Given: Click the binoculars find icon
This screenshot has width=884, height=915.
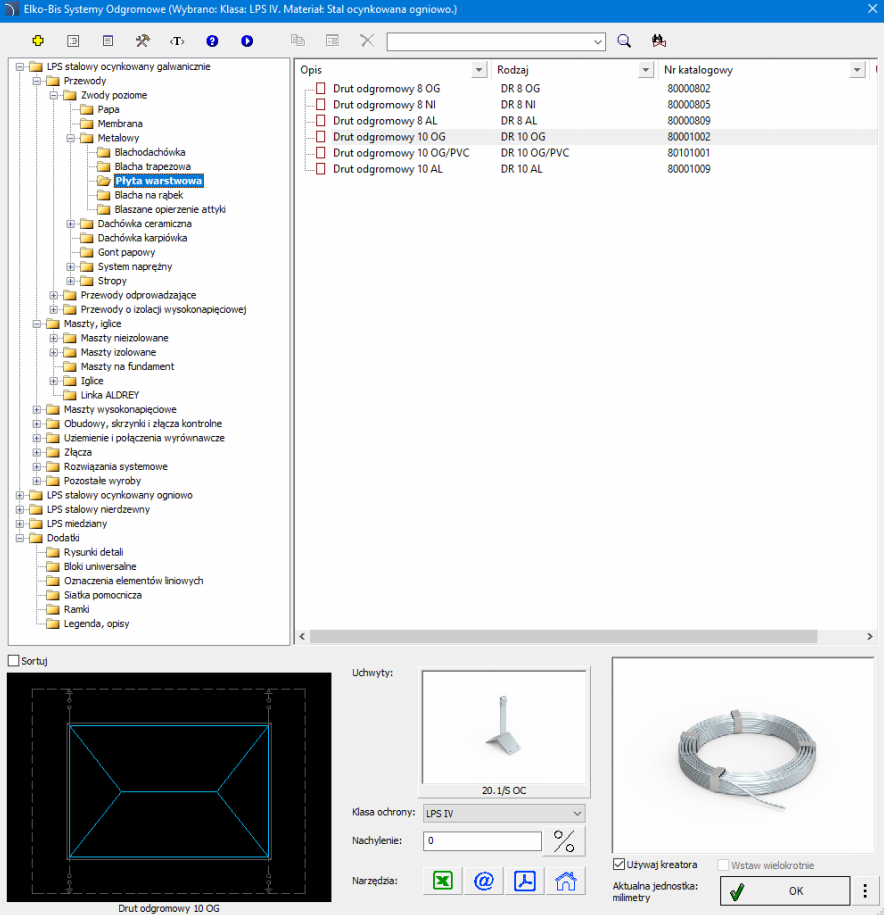Looking at the screenshot, I should [x=658, y=41].
